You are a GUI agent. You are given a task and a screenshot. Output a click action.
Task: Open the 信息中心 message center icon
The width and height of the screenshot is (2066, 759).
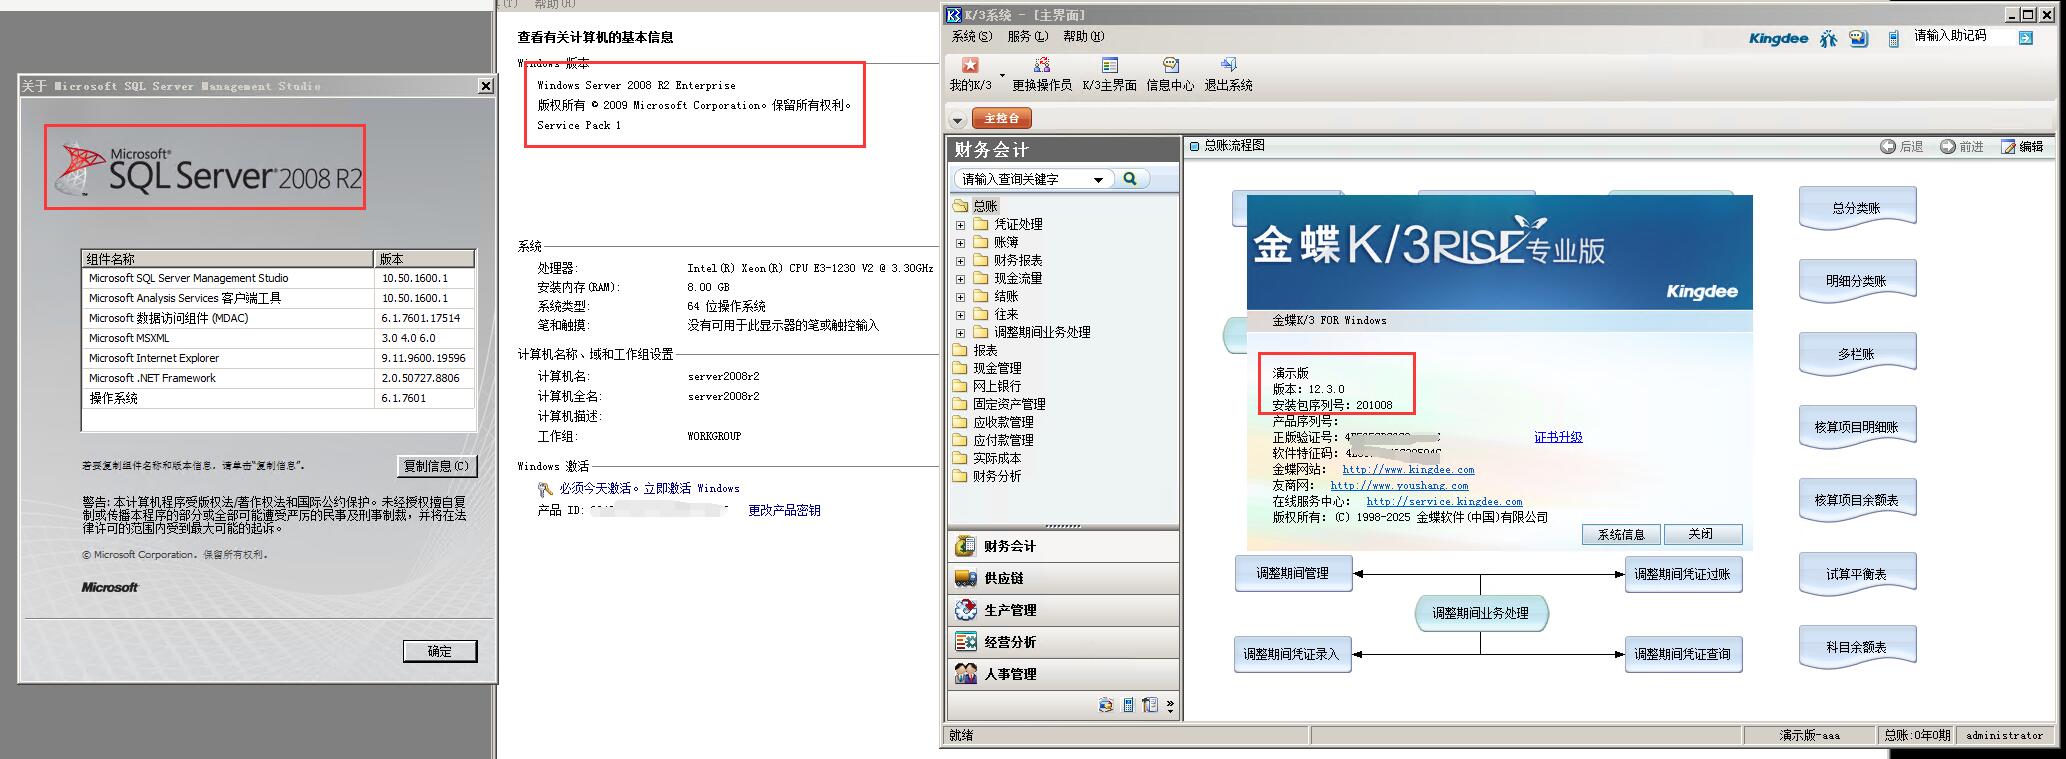pyautogui.click(x=1170, y=65)
